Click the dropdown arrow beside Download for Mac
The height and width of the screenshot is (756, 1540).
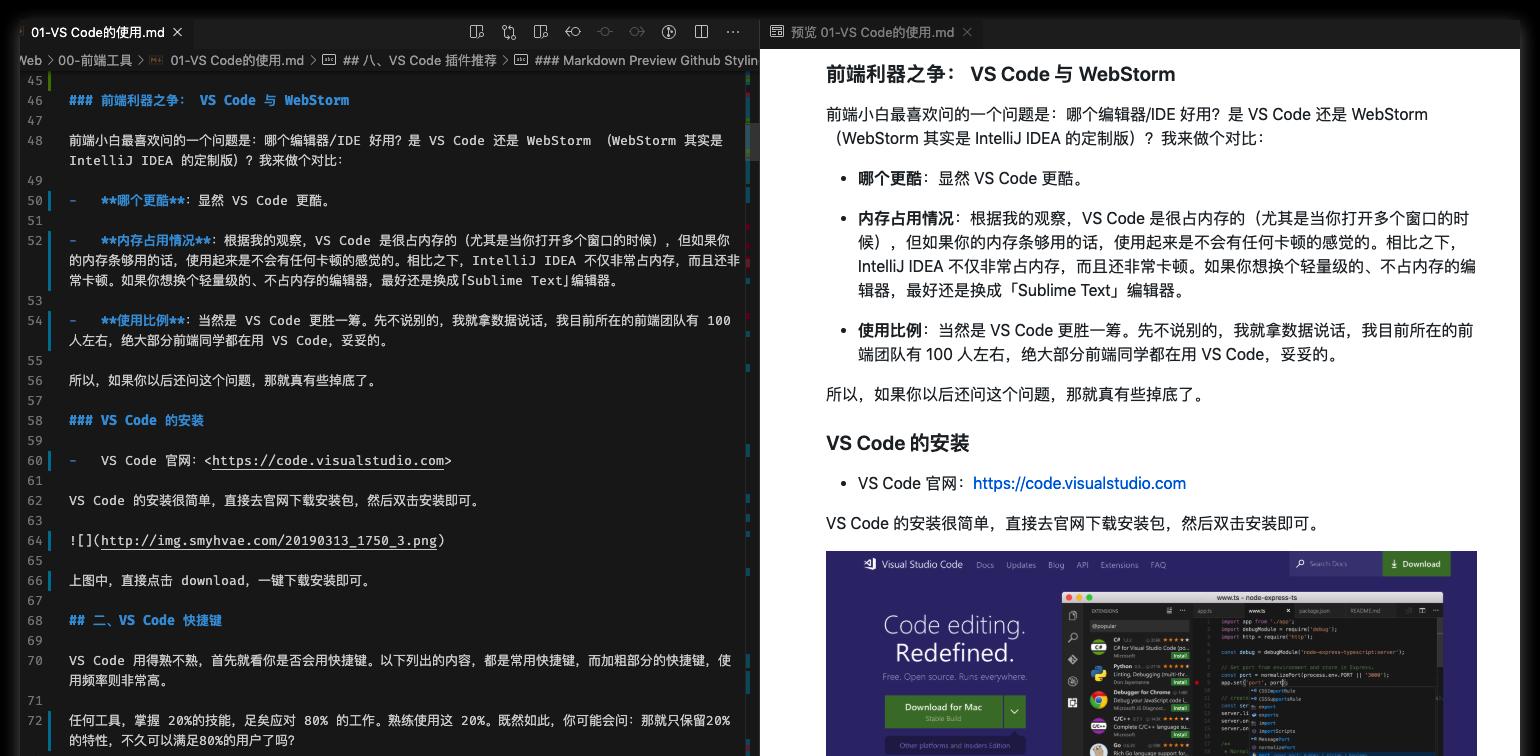point(1014,711)
